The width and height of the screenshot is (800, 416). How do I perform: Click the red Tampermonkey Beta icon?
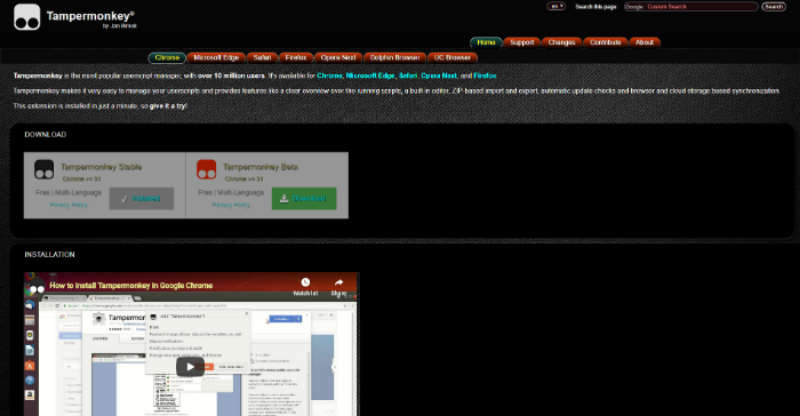coord(207,169)
